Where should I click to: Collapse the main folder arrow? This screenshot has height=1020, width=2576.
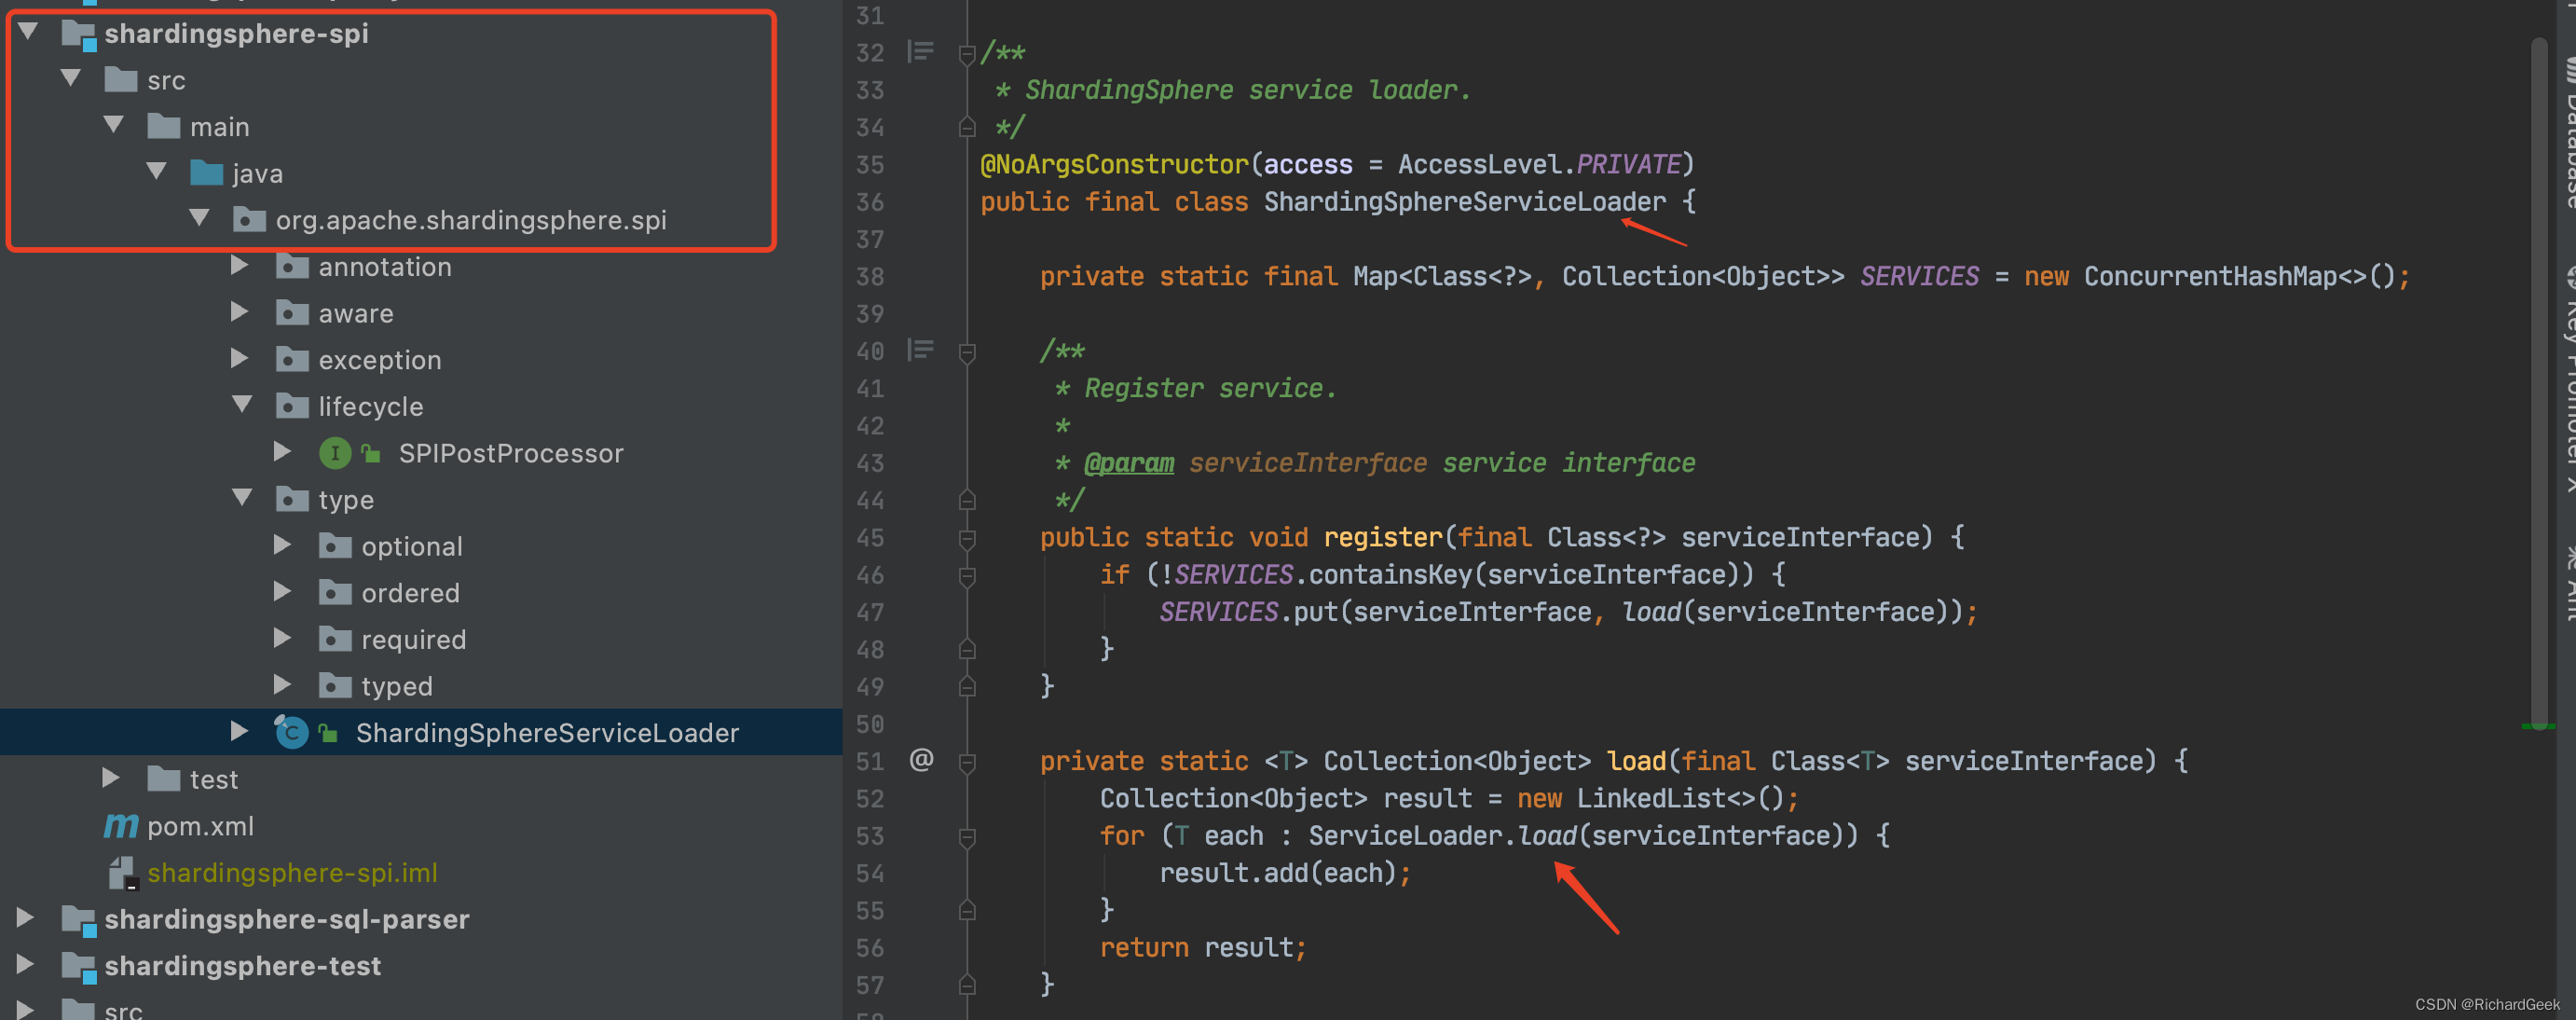pyautogui.click(x=114, y=125)
